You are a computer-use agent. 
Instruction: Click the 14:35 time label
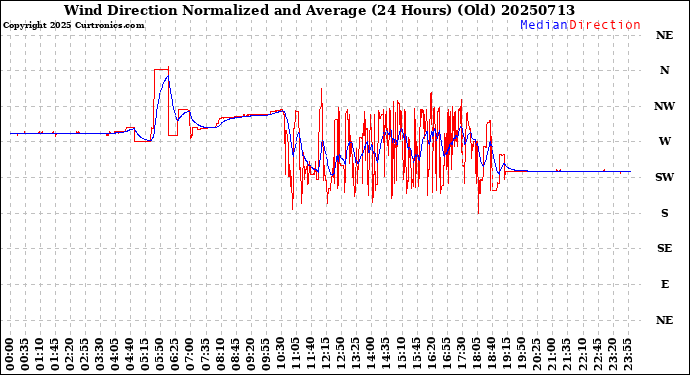(x=386, y=354)
